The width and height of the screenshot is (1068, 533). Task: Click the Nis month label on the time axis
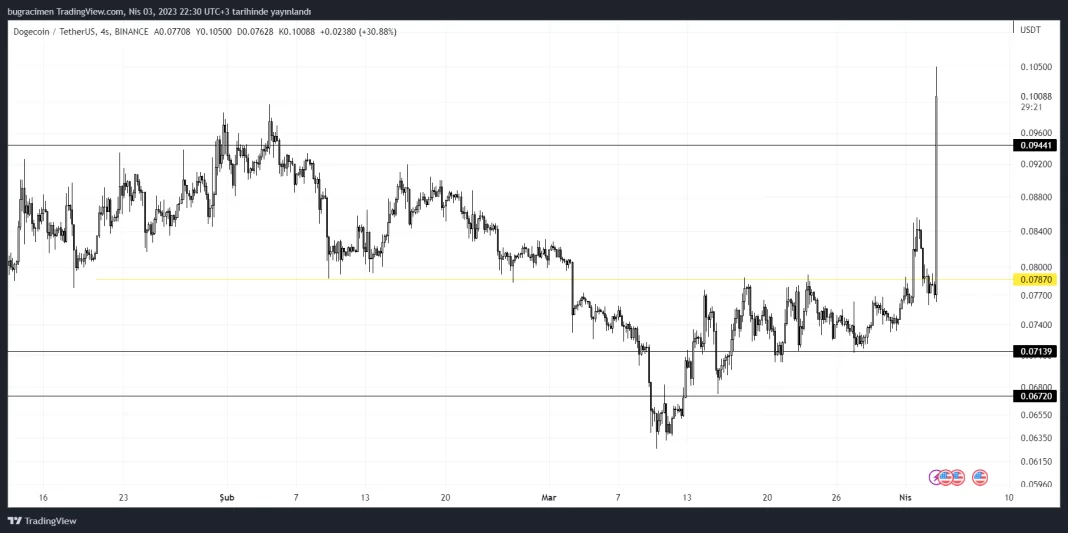point(905,497)
